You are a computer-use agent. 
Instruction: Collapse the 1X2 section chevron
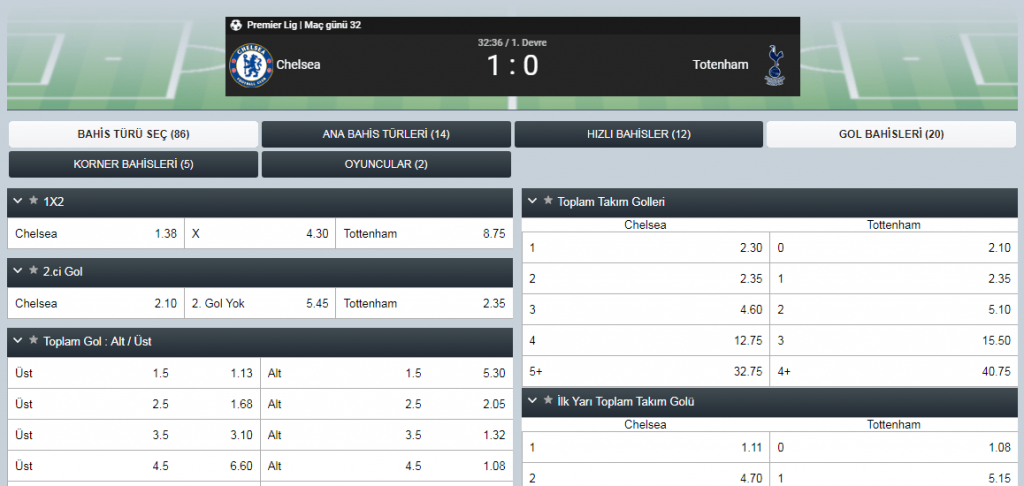click(18, 202)
